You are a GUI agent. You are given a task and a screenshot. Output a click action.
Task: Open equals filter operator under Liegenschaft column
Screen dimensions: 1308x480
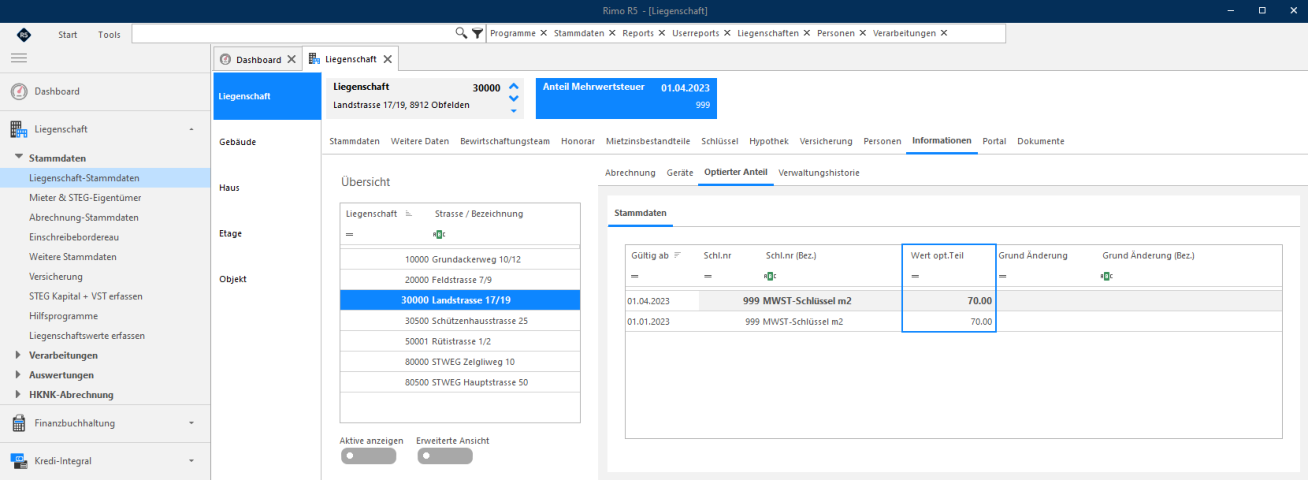pyautogui.click(x=349, y=233)
